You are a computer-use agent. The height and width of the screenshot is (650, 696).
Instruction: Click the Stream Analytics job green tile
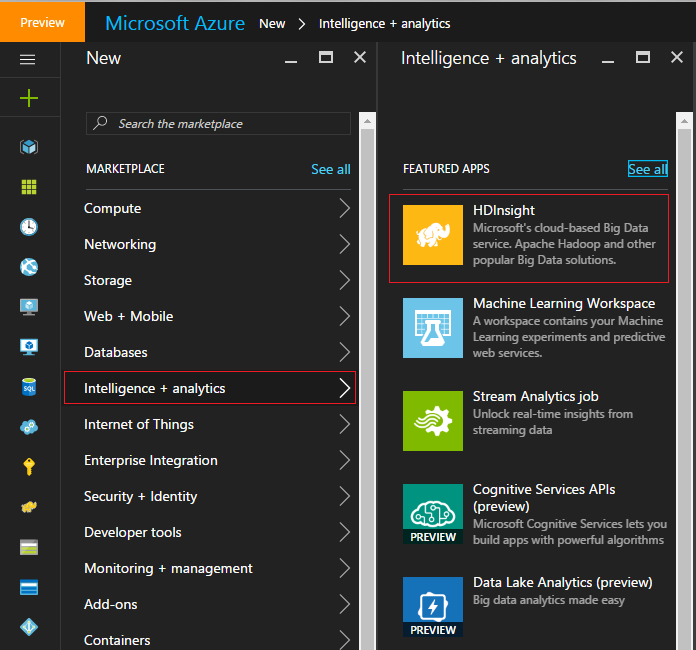tap(433, 421)
